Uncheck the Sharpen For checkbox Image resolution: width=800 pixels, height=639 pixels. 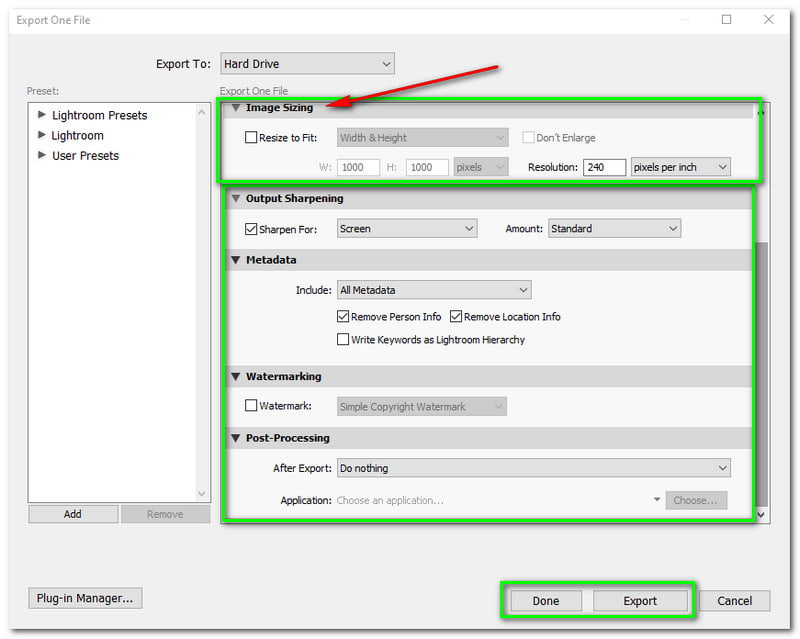(251, 229)
